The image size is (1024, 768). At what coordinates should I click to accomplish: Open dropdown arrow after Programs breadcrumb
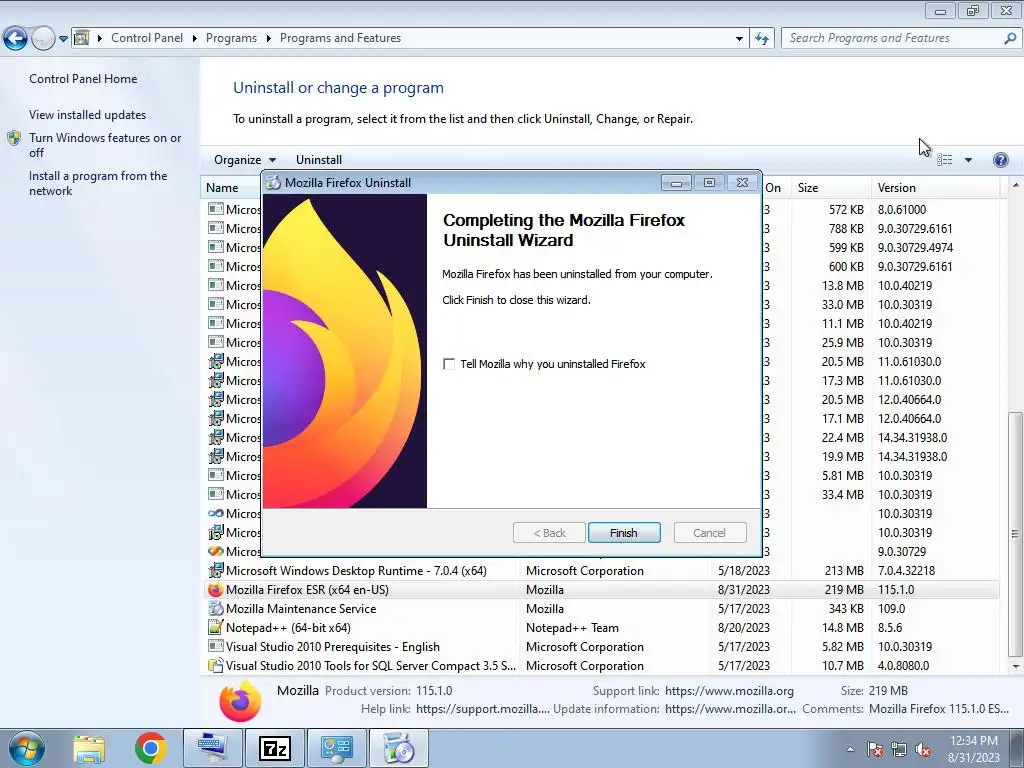[268, 39]
